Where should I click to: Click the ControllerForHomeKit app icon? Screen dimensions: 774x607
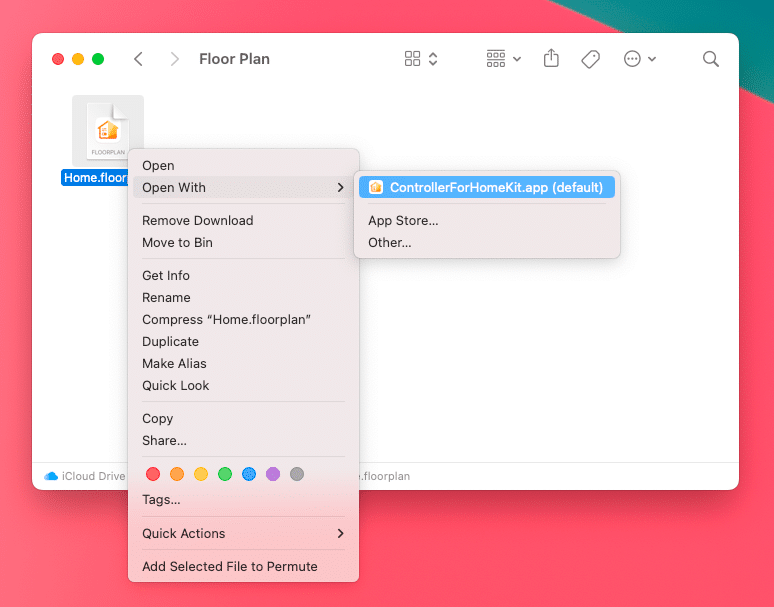point(376,187)
